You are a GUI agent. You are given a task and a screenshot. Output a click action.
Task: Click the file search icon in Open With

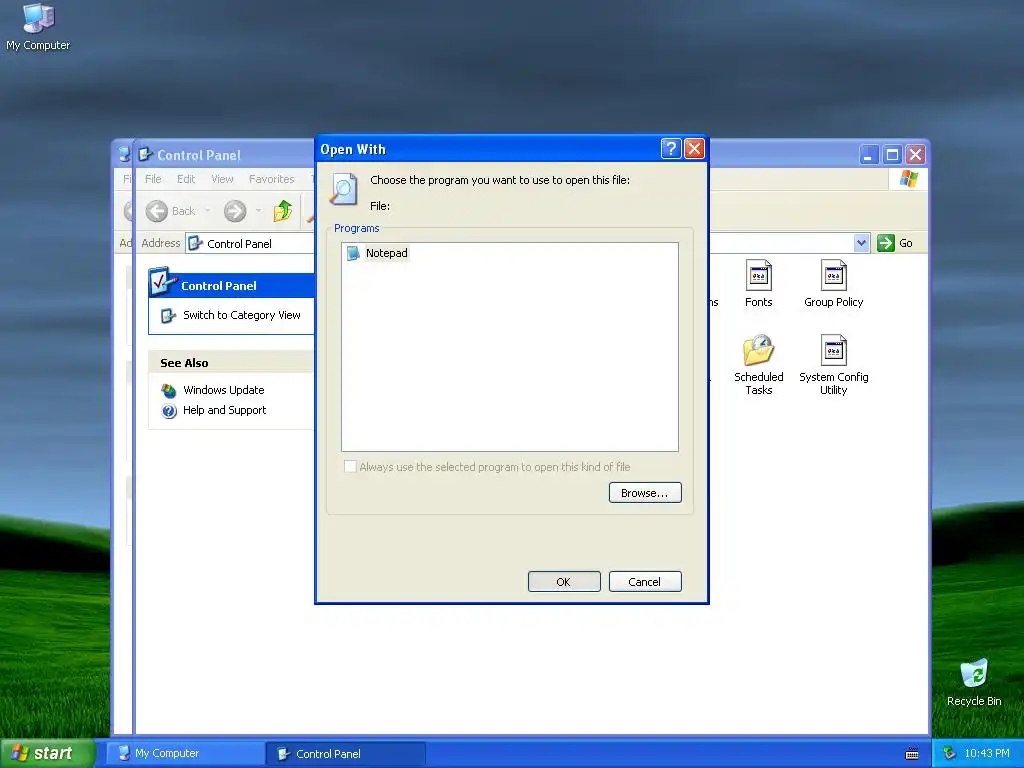[344, 189]
